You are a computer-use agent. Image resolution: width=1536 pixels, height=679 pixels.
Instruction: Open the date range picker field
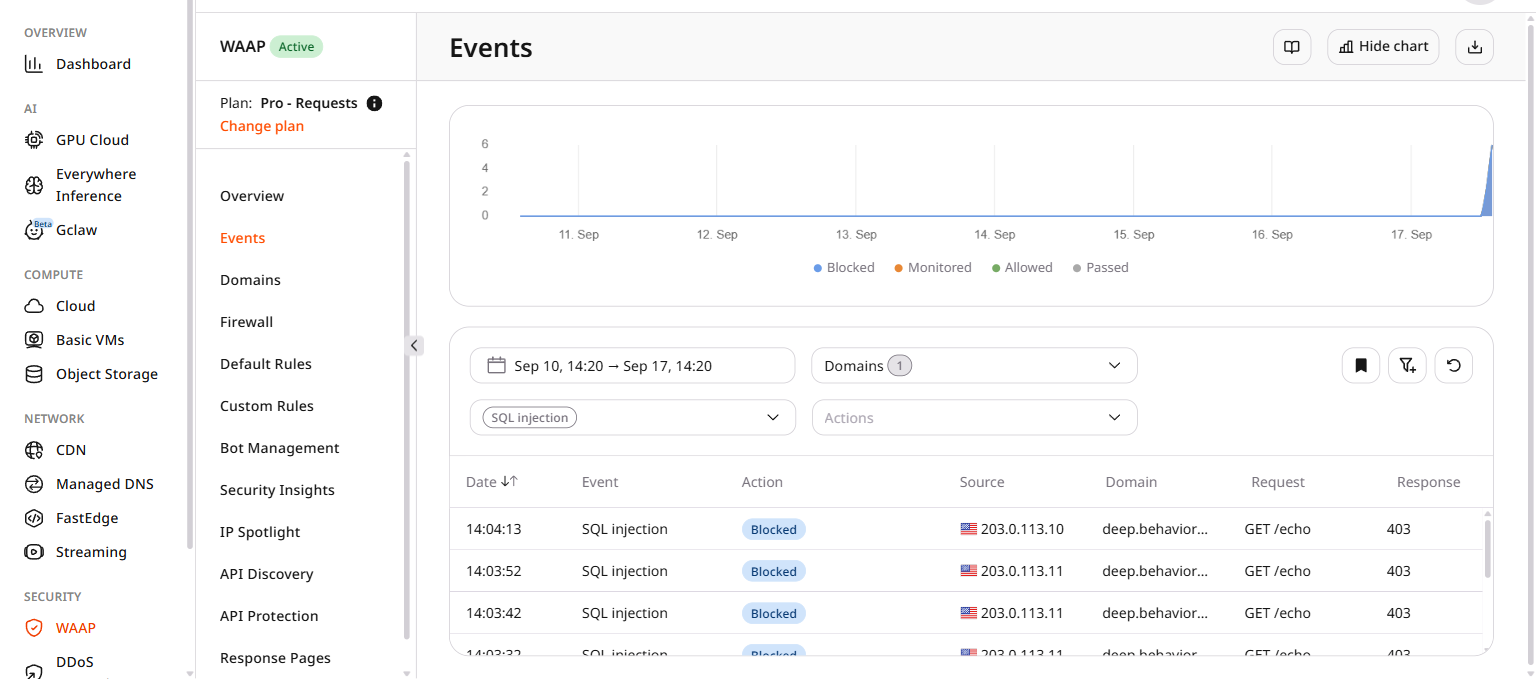point(633,365)
